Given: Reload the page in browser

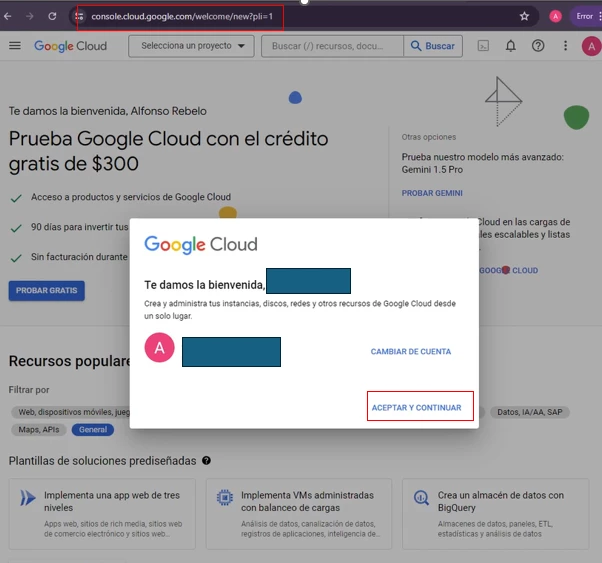Looking at the screenshot, I should click(52, 16).
